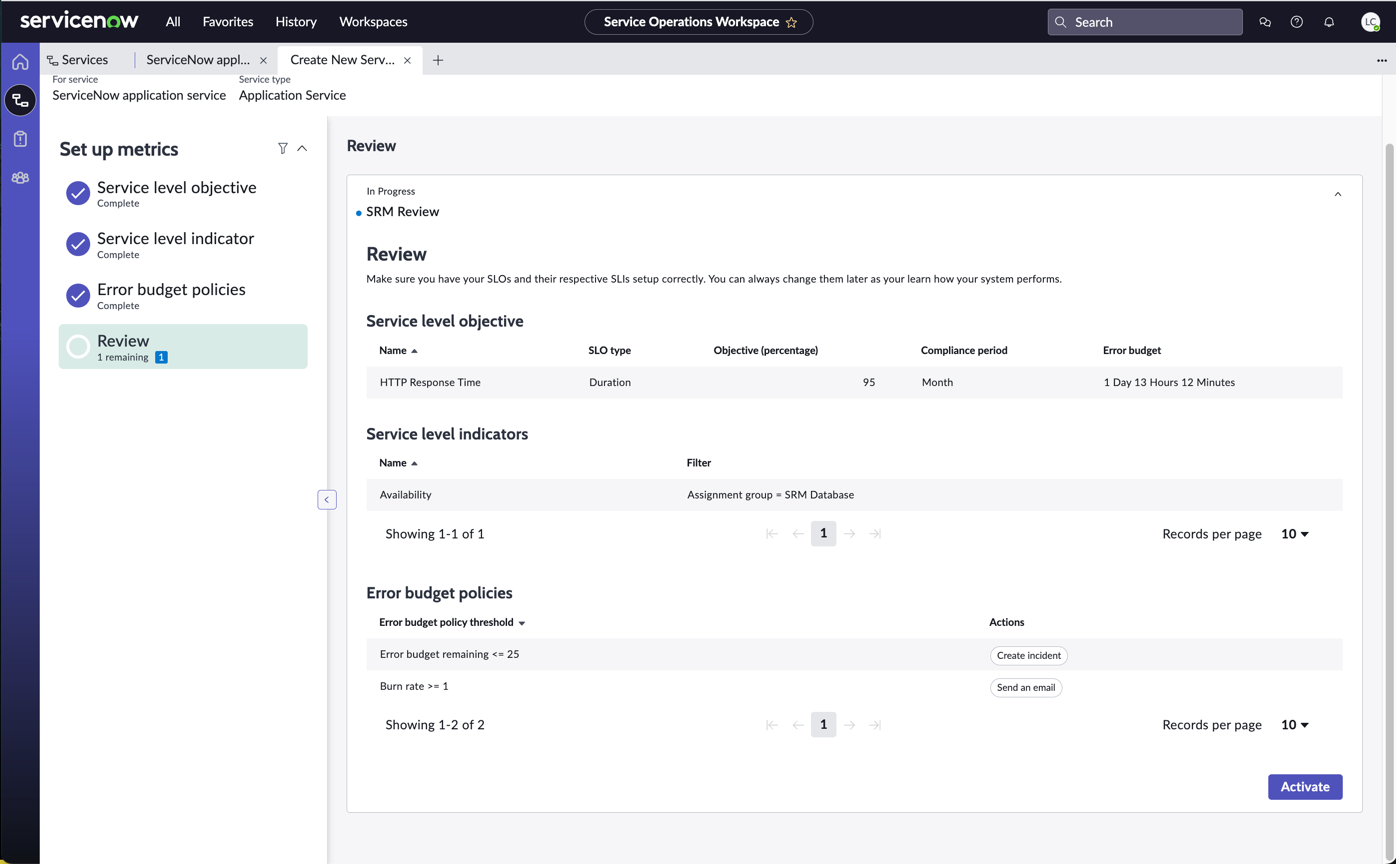
Task: Open the clipboard list icon in sidebar
Action: point(20,139)
